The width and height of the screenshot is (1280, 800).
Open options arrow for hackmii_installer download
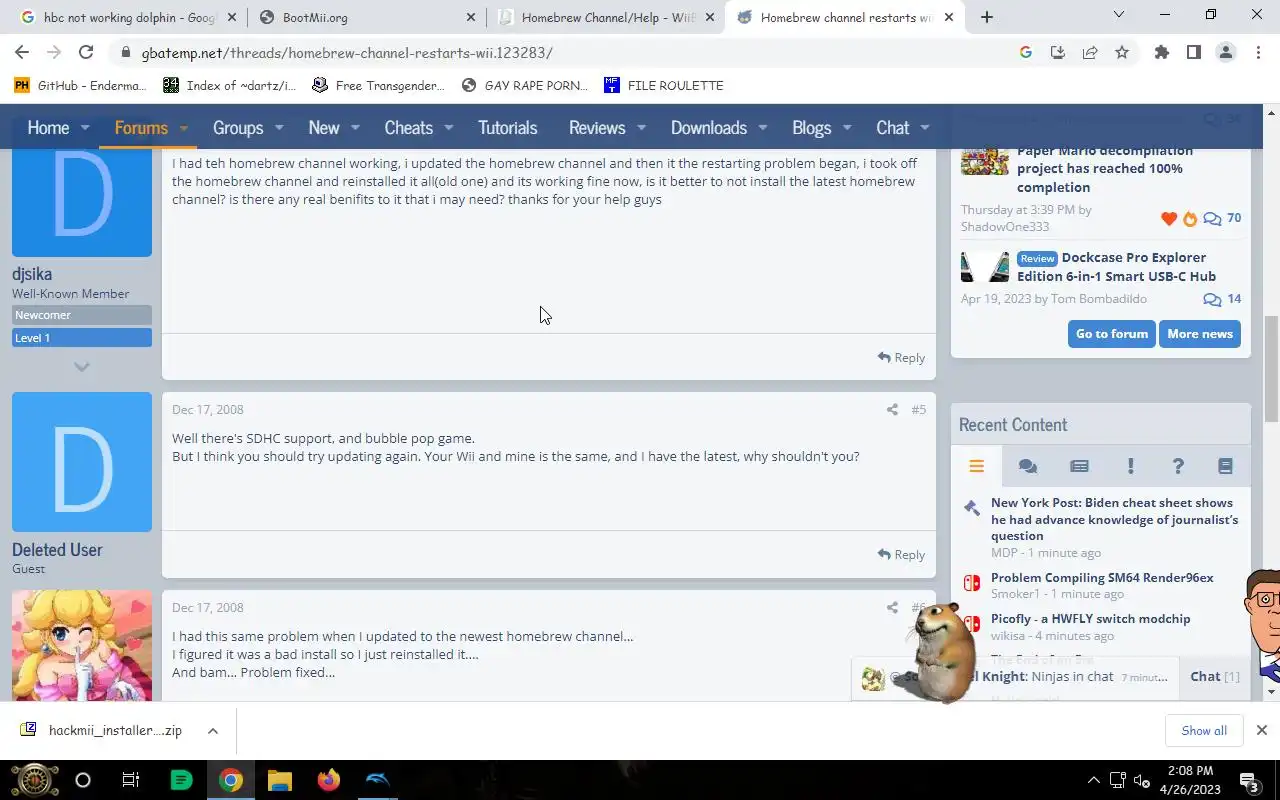pos(213,731)
